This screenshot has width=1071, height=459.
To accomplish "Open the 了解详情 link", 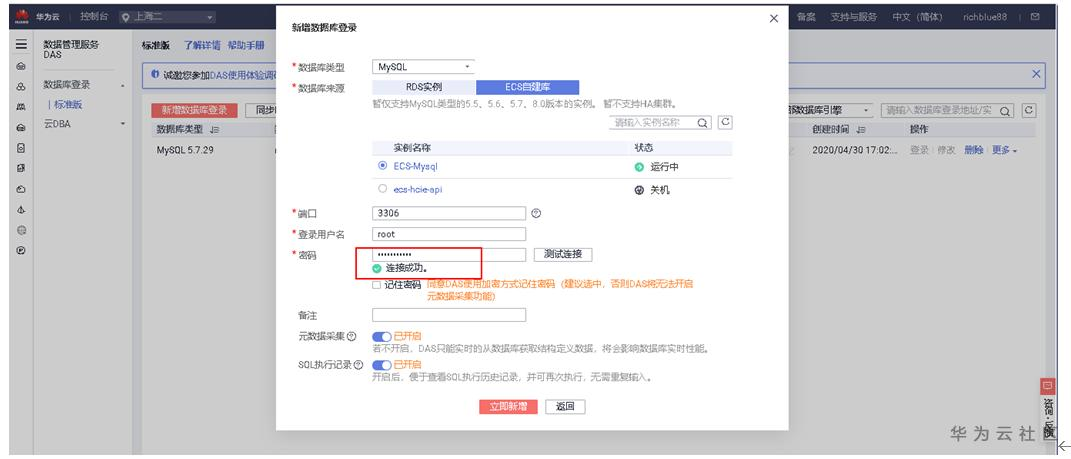I will click(201, 45).
